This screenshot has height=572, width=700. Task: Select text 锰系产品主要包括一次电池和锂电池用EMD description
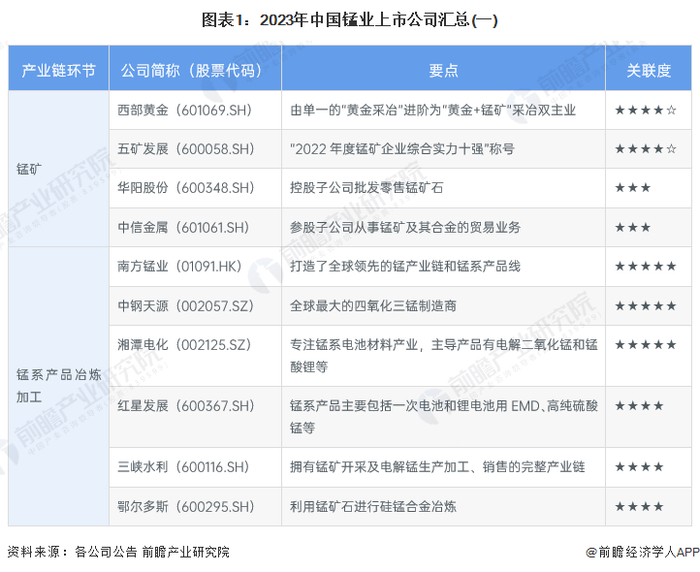[444, 417]
